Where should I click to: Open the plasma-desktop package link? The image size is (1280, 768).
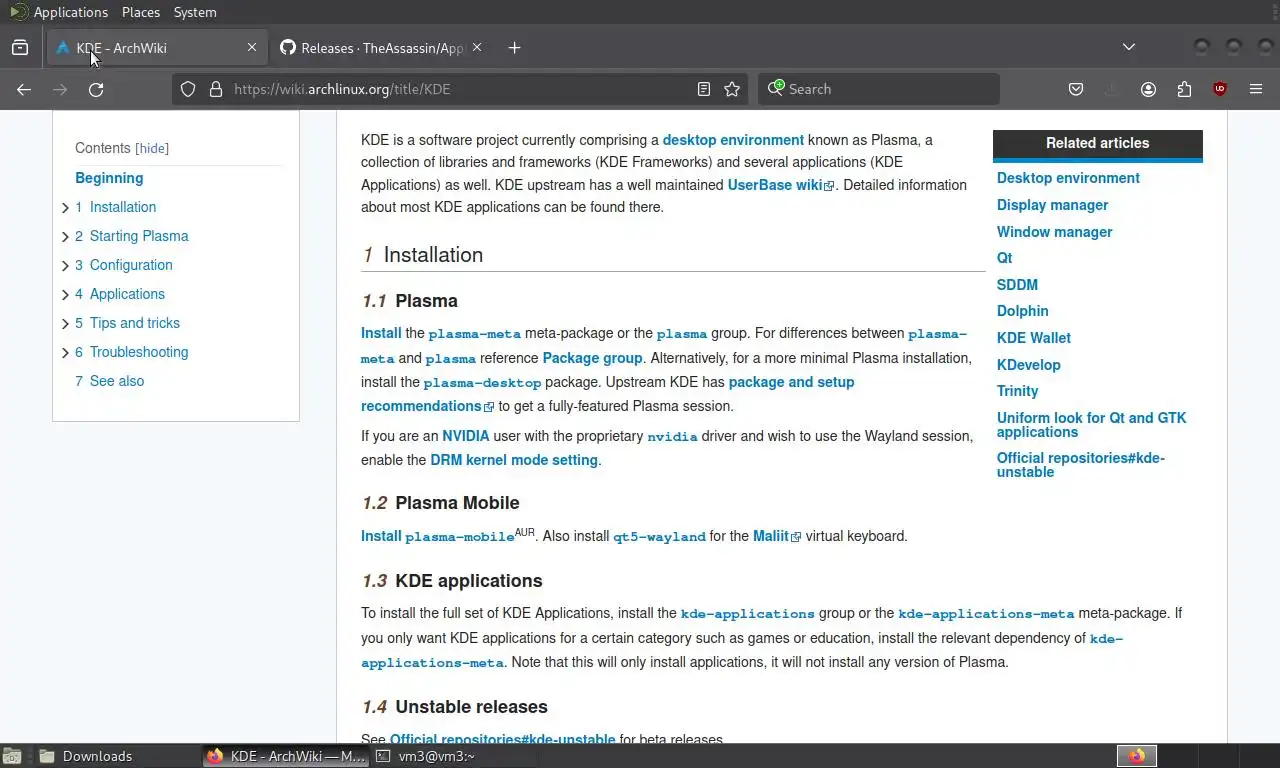[x=482, y=383]
